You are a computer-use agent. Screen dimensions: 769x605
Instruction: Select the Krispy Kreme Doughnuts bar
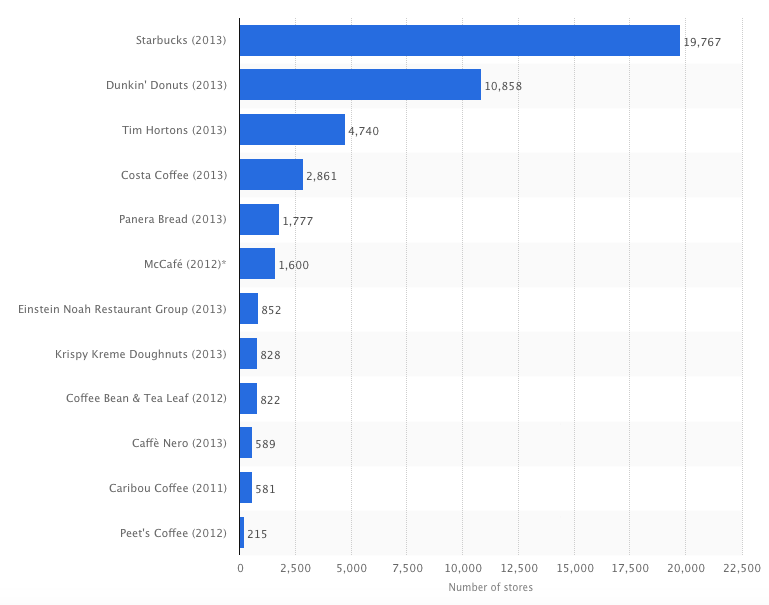(248, 353)
